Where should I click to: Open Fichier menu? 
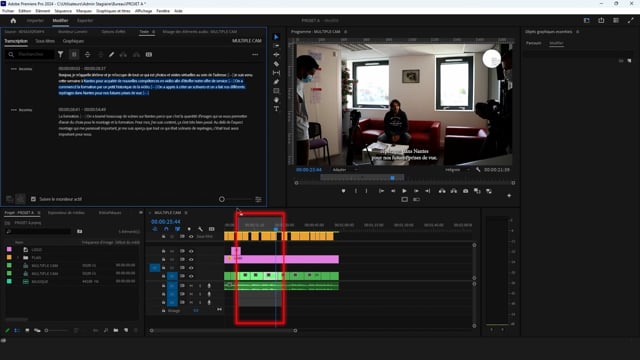pos(8,11)
